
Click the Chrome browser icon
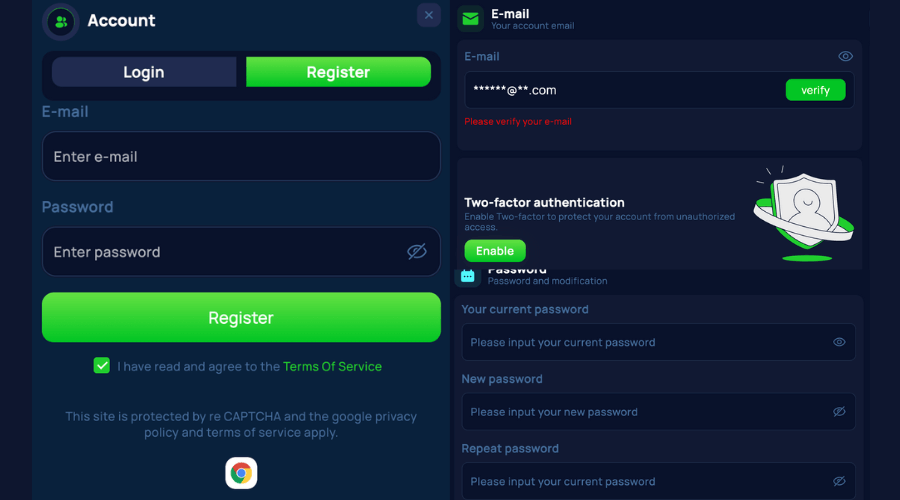(x=241, y=473)
